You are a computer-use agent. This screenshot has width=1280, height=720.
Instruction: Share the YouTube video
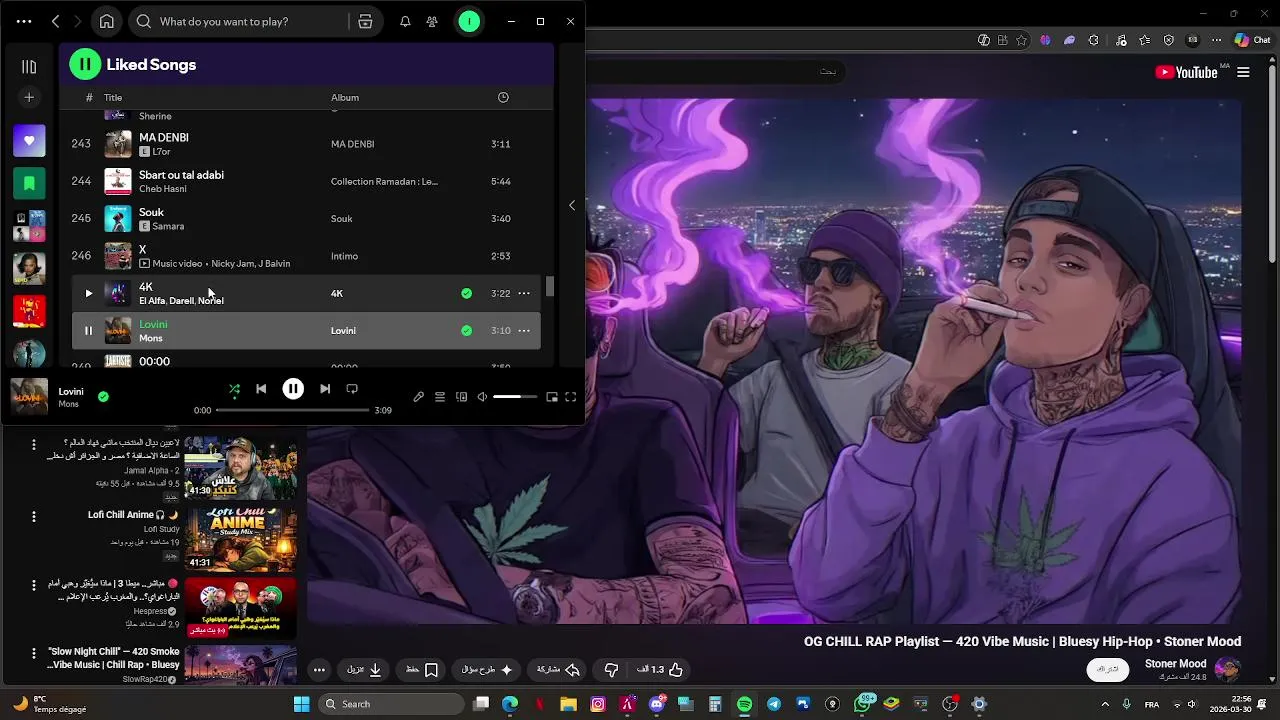(559, 670)
